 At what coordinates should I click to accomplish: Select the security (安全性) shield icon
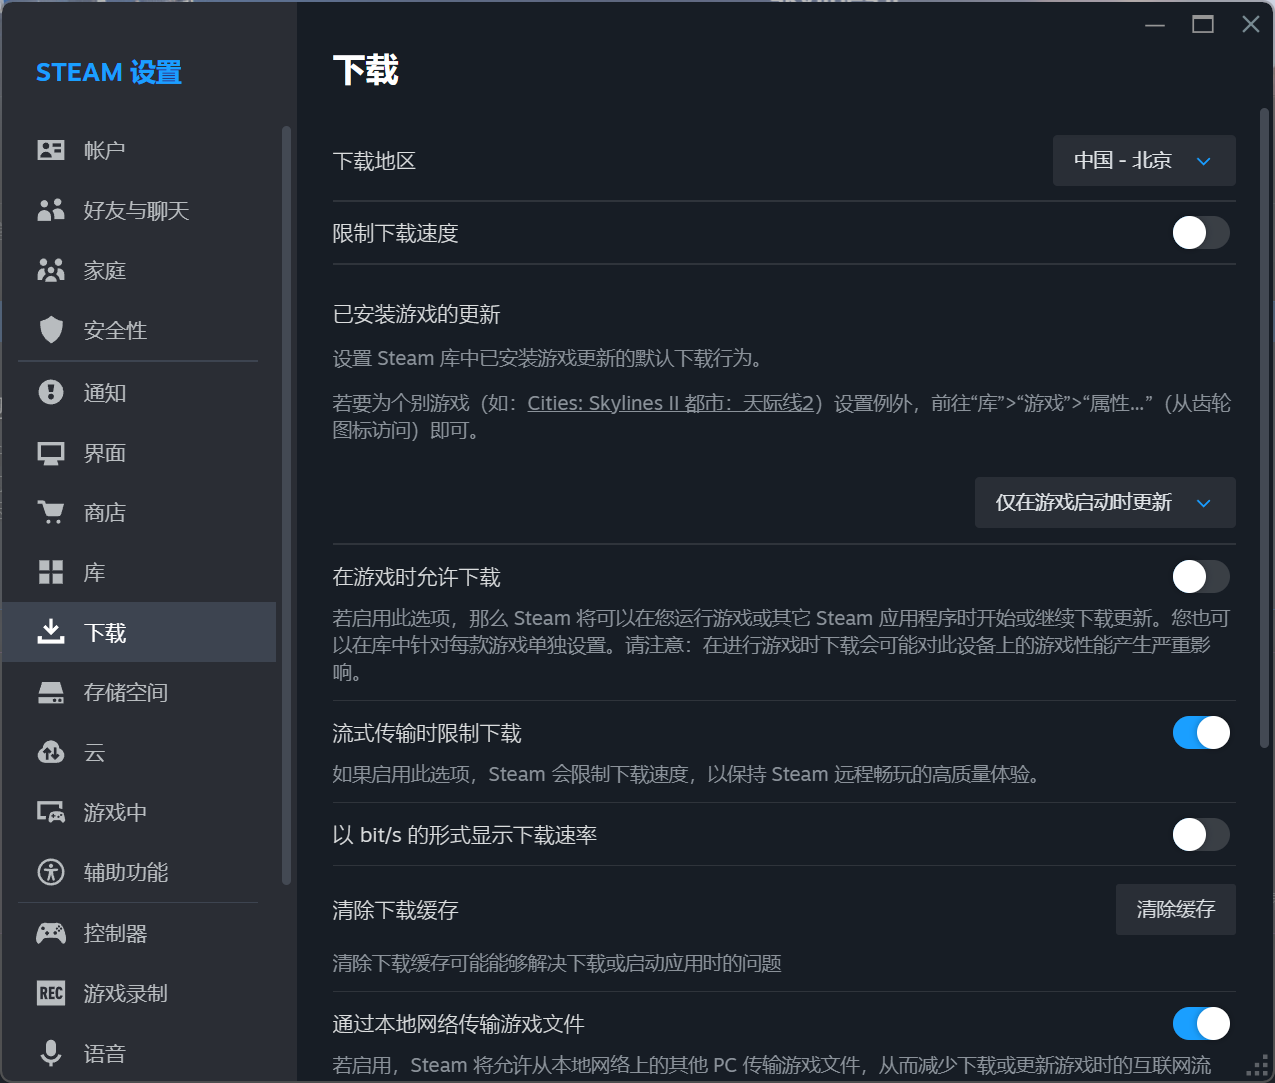pos(51,330)
